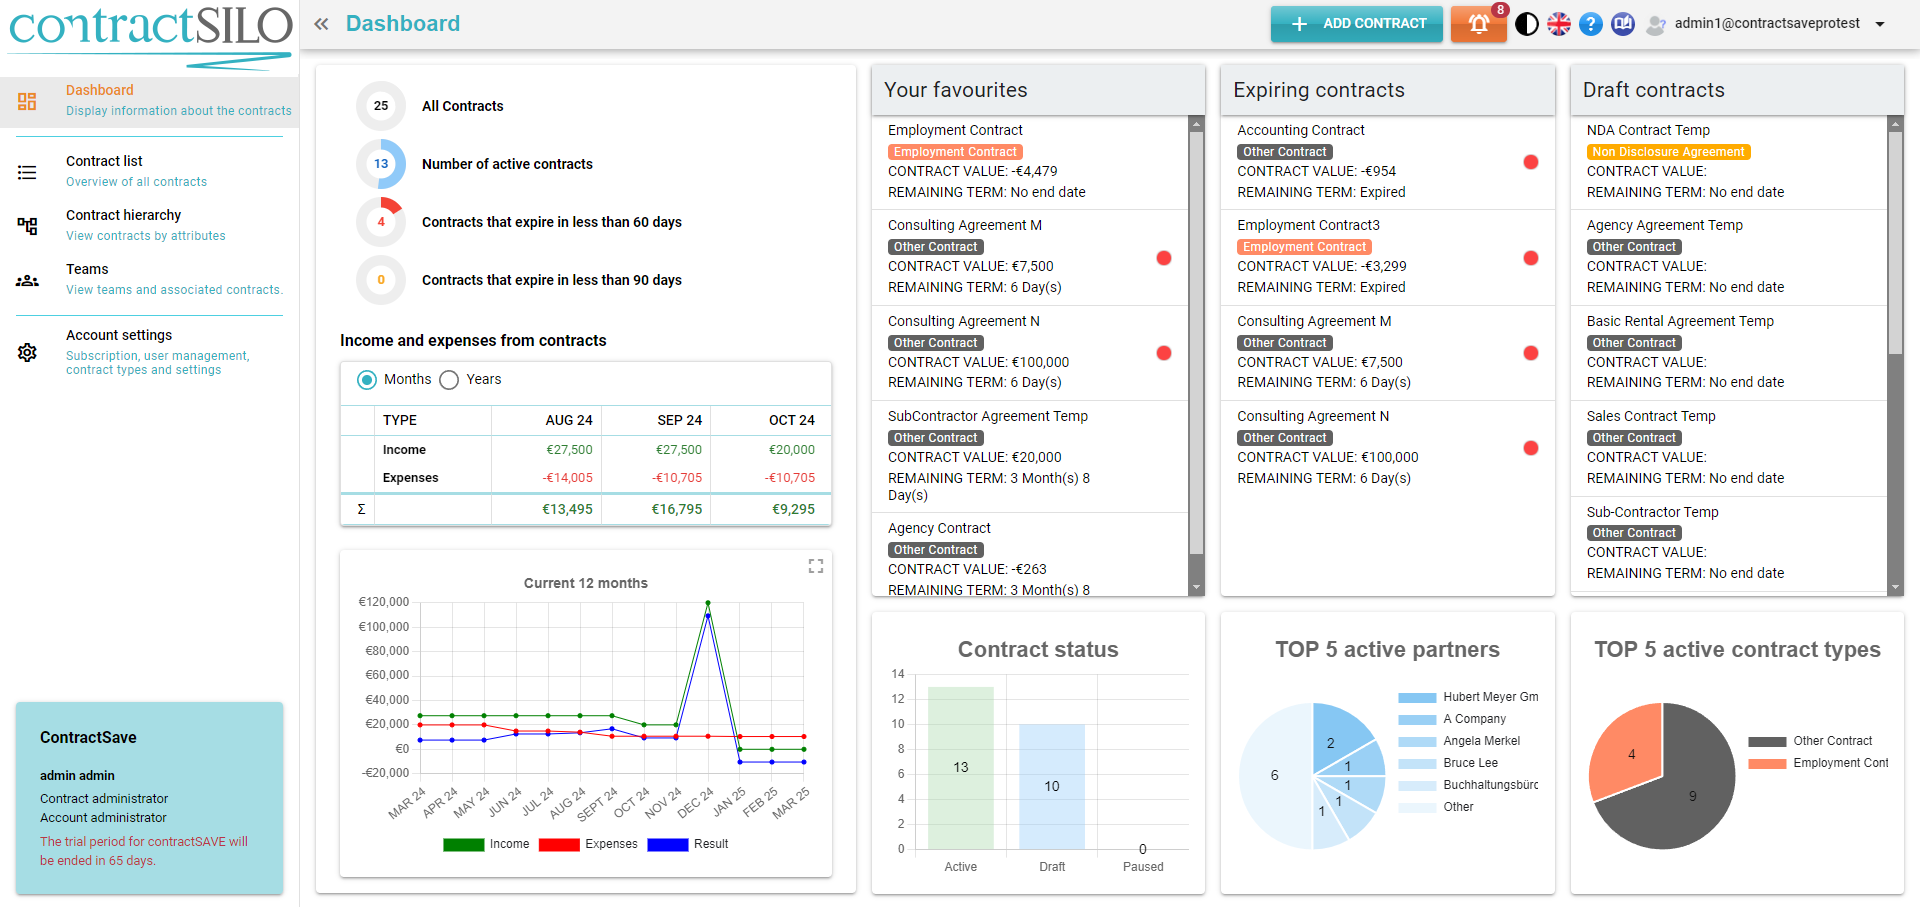This screenshot has height=907, width=1920.
Task: Open the notifications bell with 8 alerts
Action: coord(1478,24)
